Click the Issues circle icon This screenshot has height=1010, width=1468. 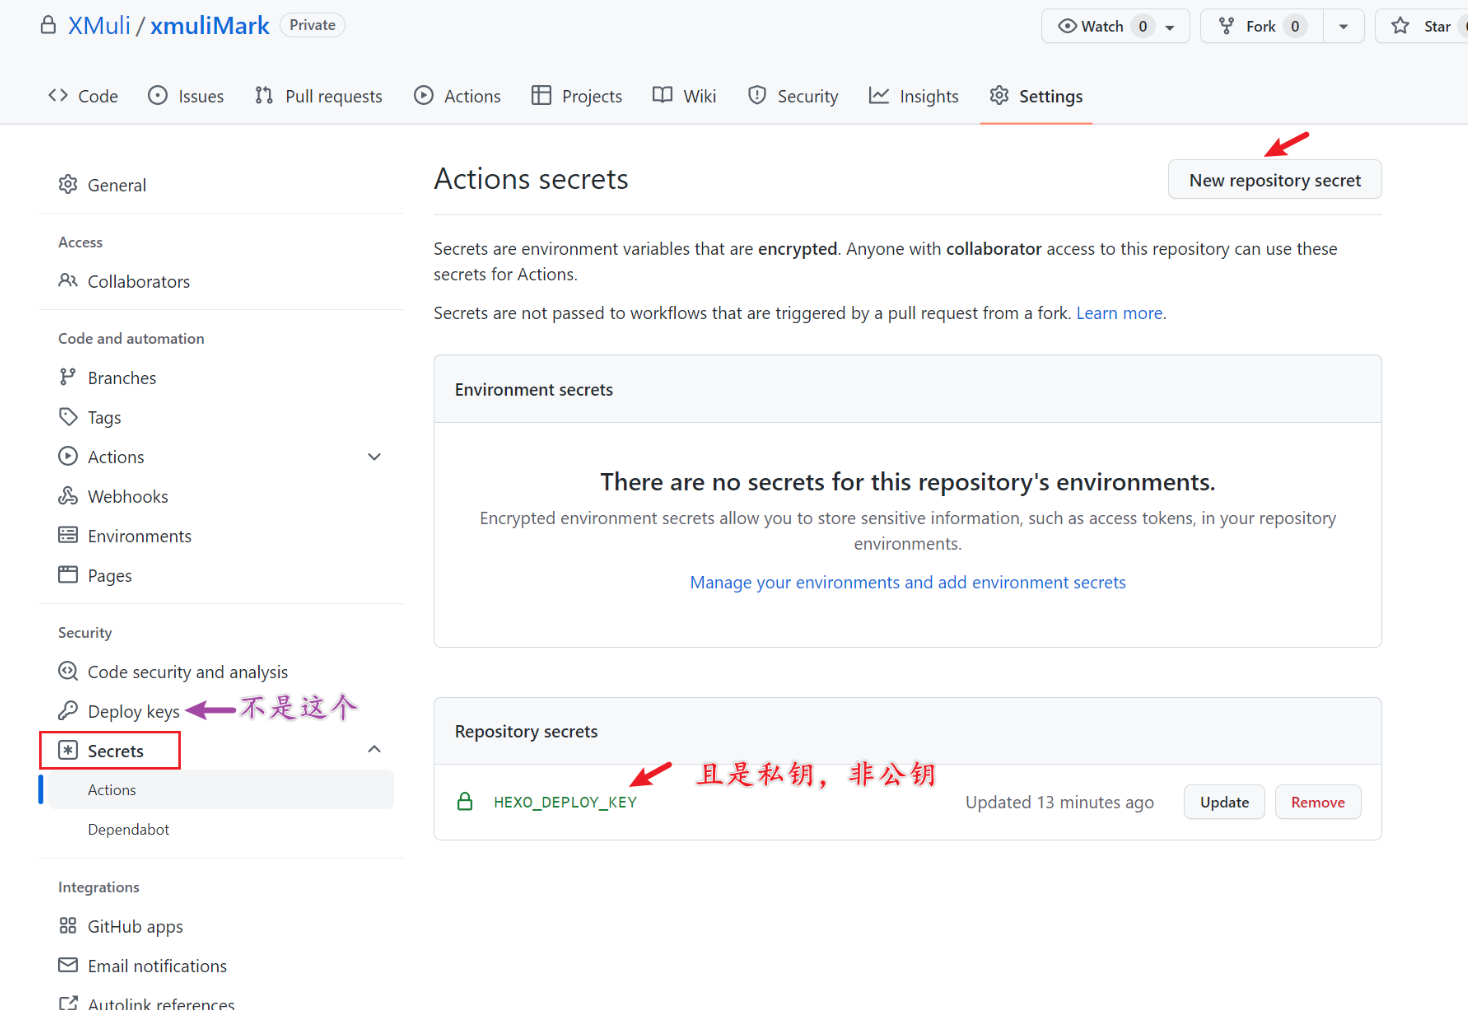(x=158, y=95)
